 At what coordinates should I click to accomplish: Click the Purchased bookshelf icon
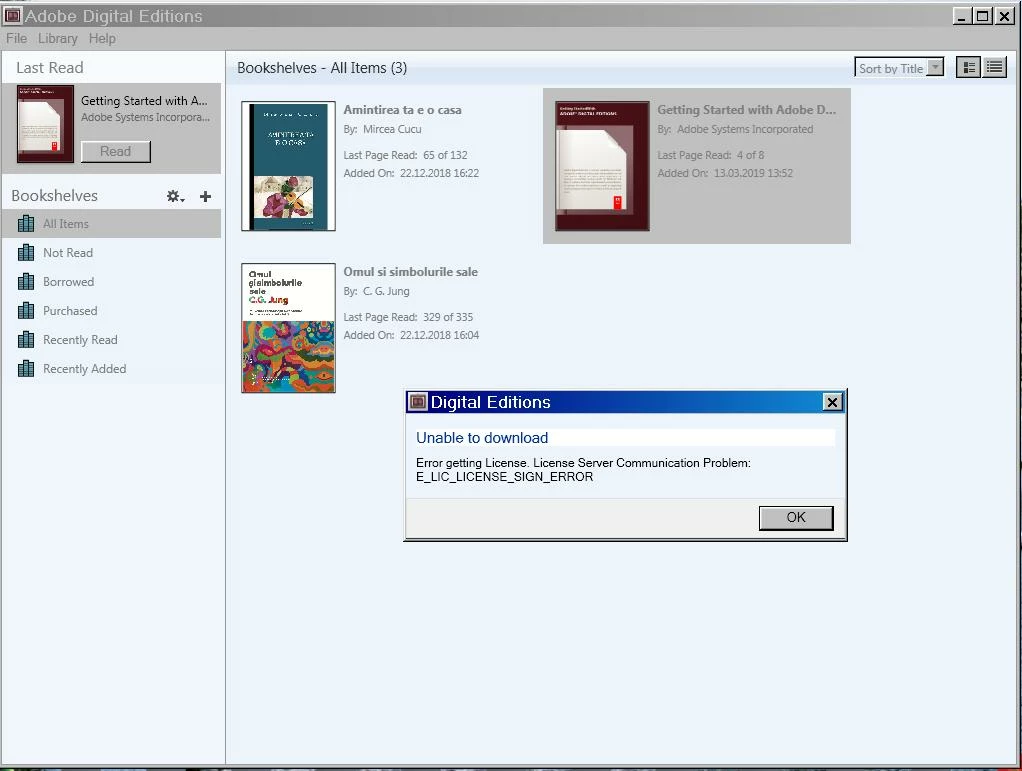(x=26, y=310)
